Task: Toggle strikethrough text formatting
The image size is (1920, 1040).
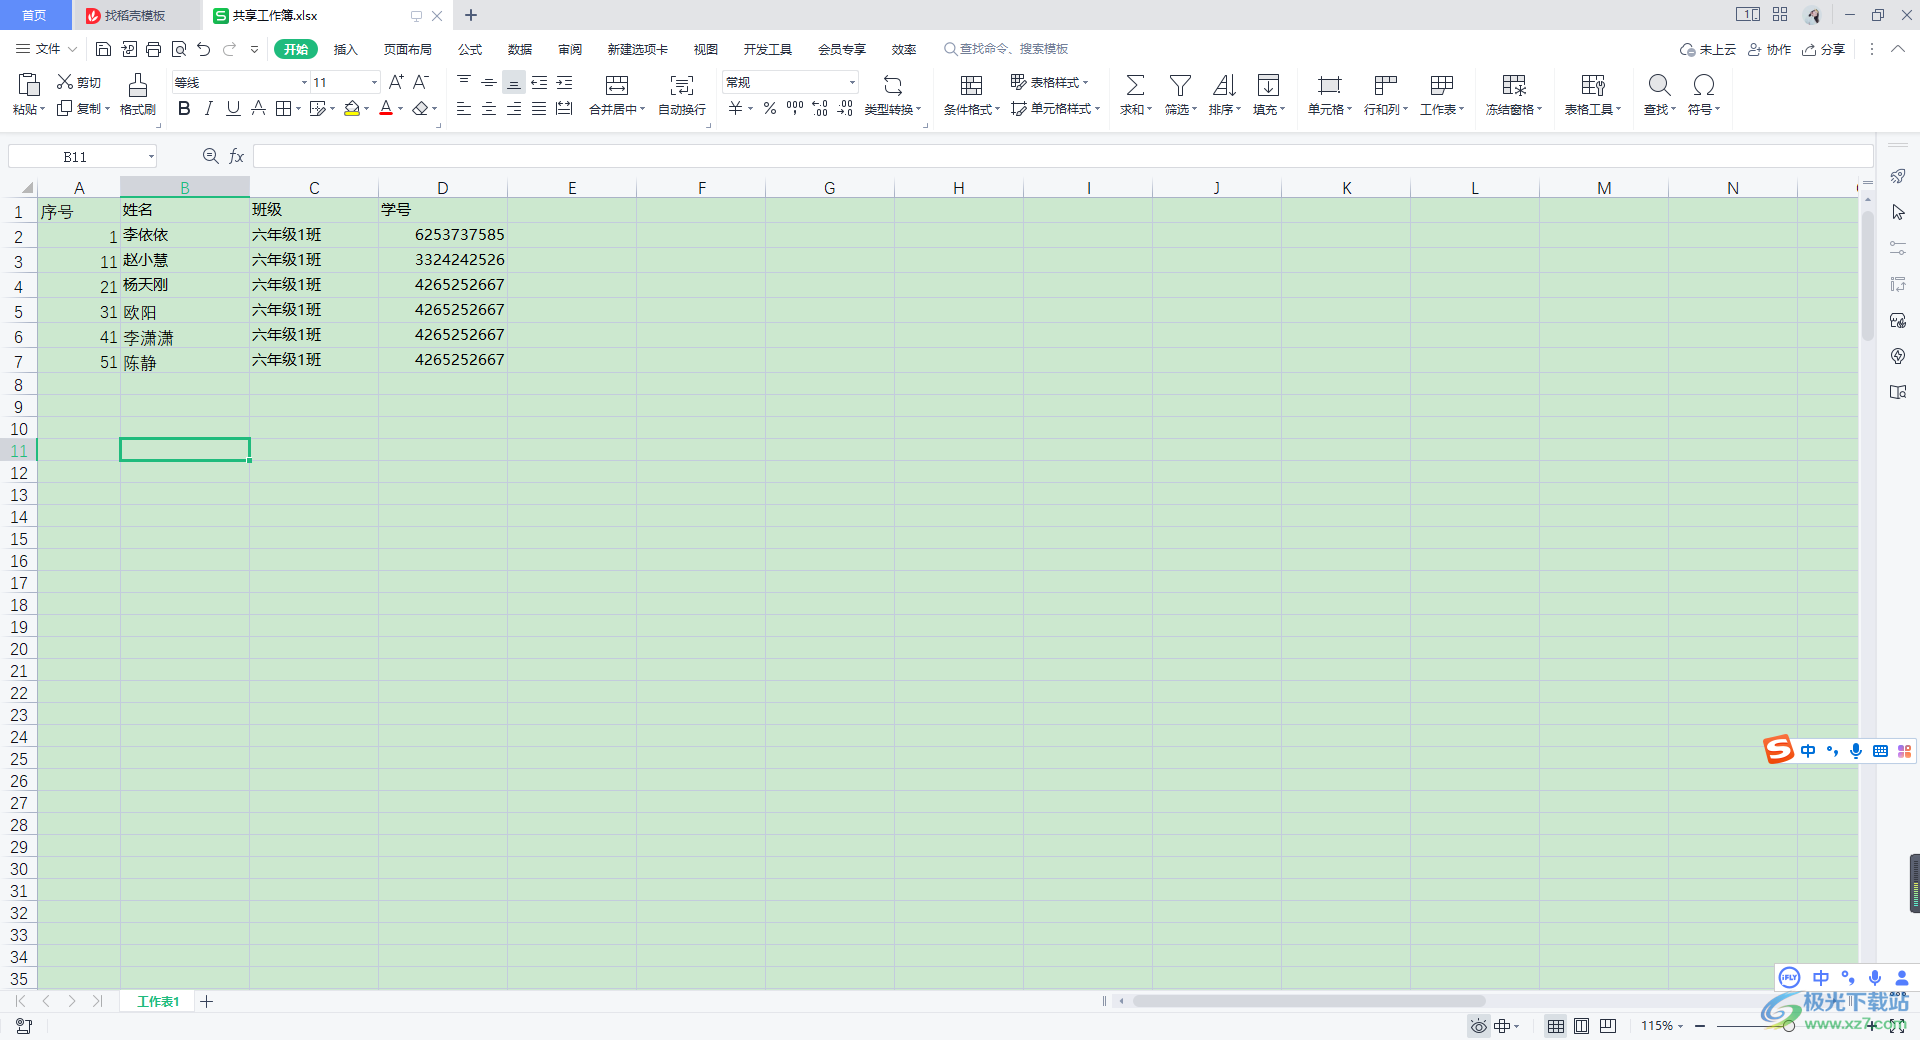Action: tap(258, 108)
